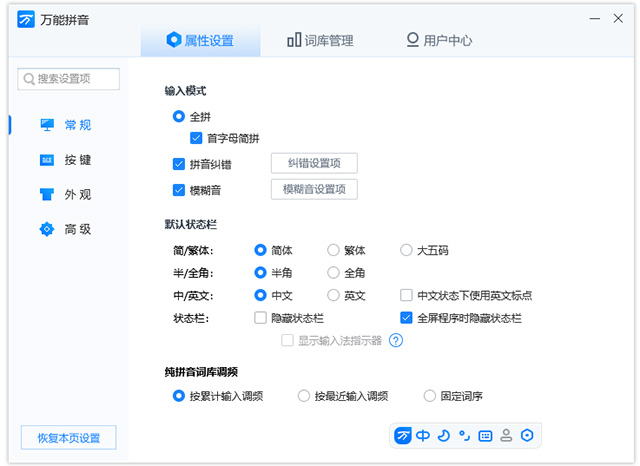640x466 pixels.
Task: Select 英文 default language radio
Action: 333,295
